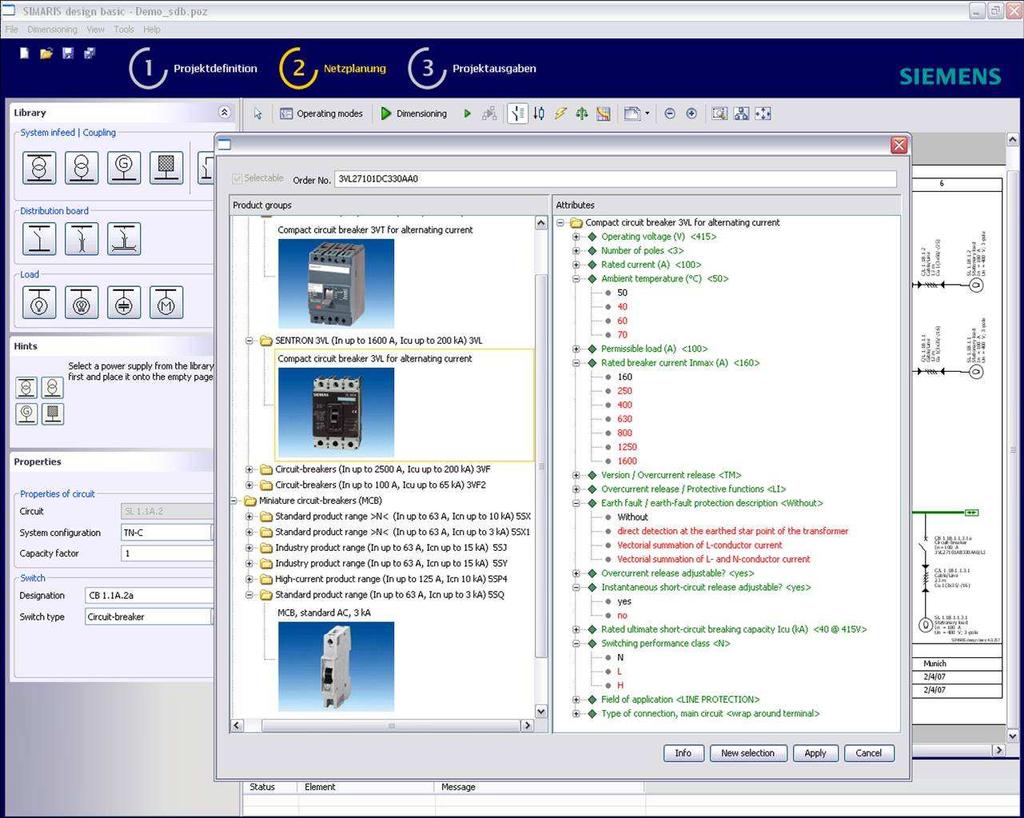Click the zoom in plus icon
This screenshot has width=1024, height=818.
click(x=692, y=114)
